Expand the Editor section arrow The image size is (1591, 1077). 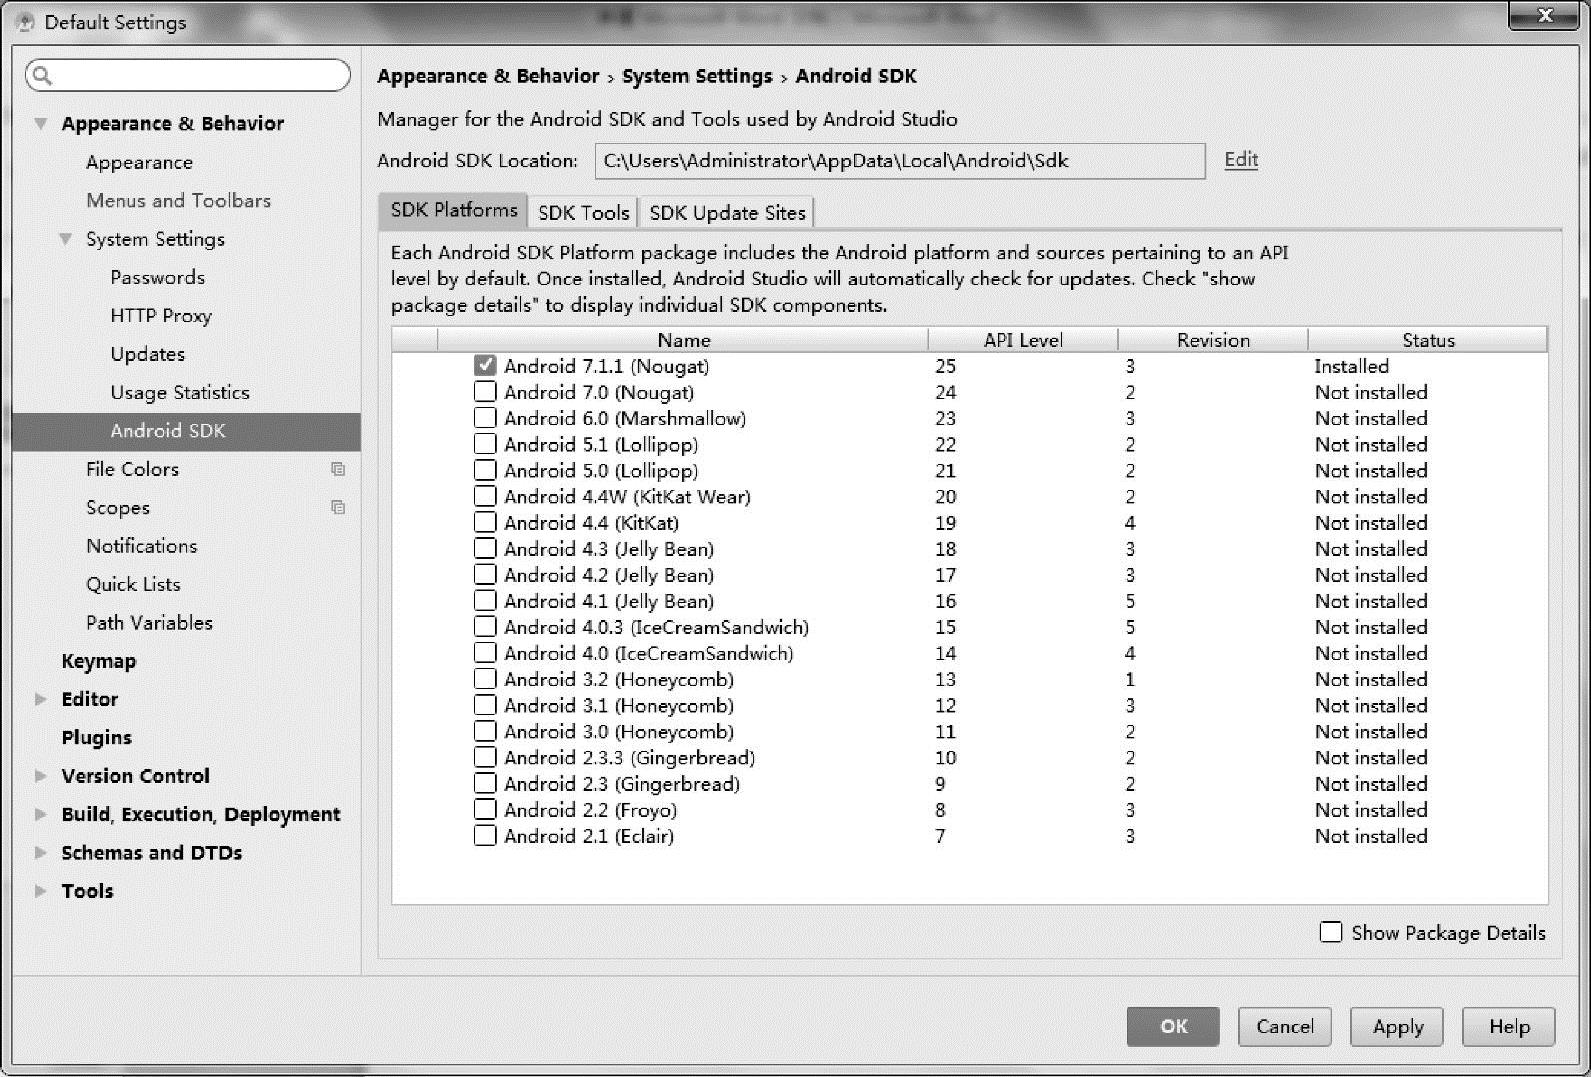coord(41,699)
